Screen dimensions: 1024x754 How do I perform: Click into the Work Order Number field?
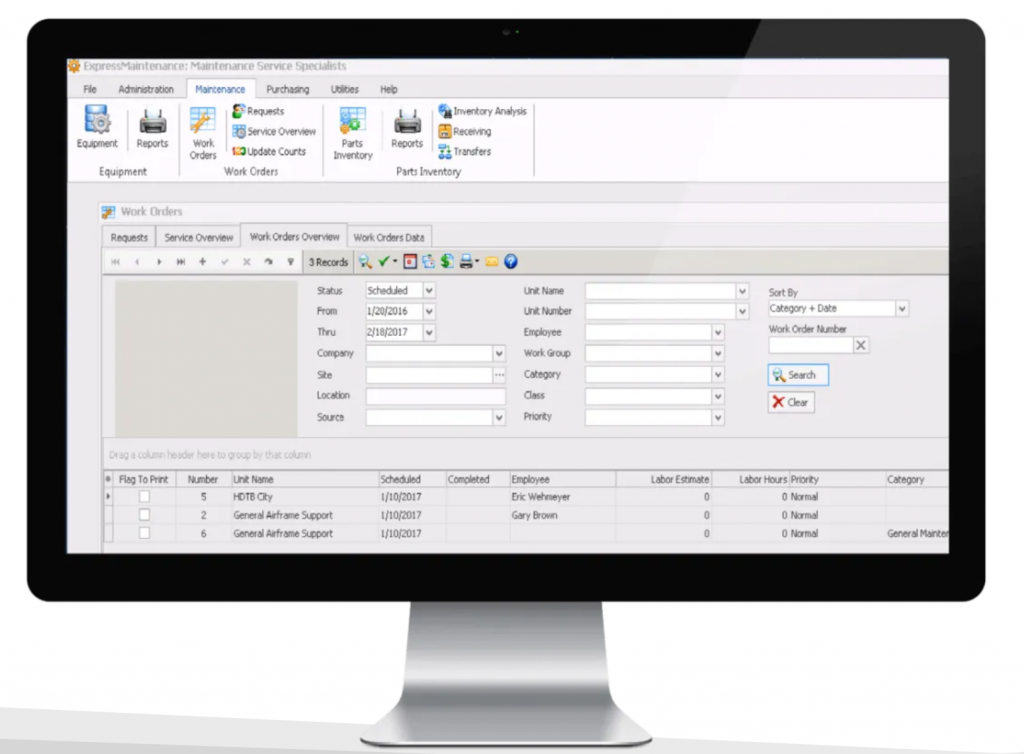[810, 345]
